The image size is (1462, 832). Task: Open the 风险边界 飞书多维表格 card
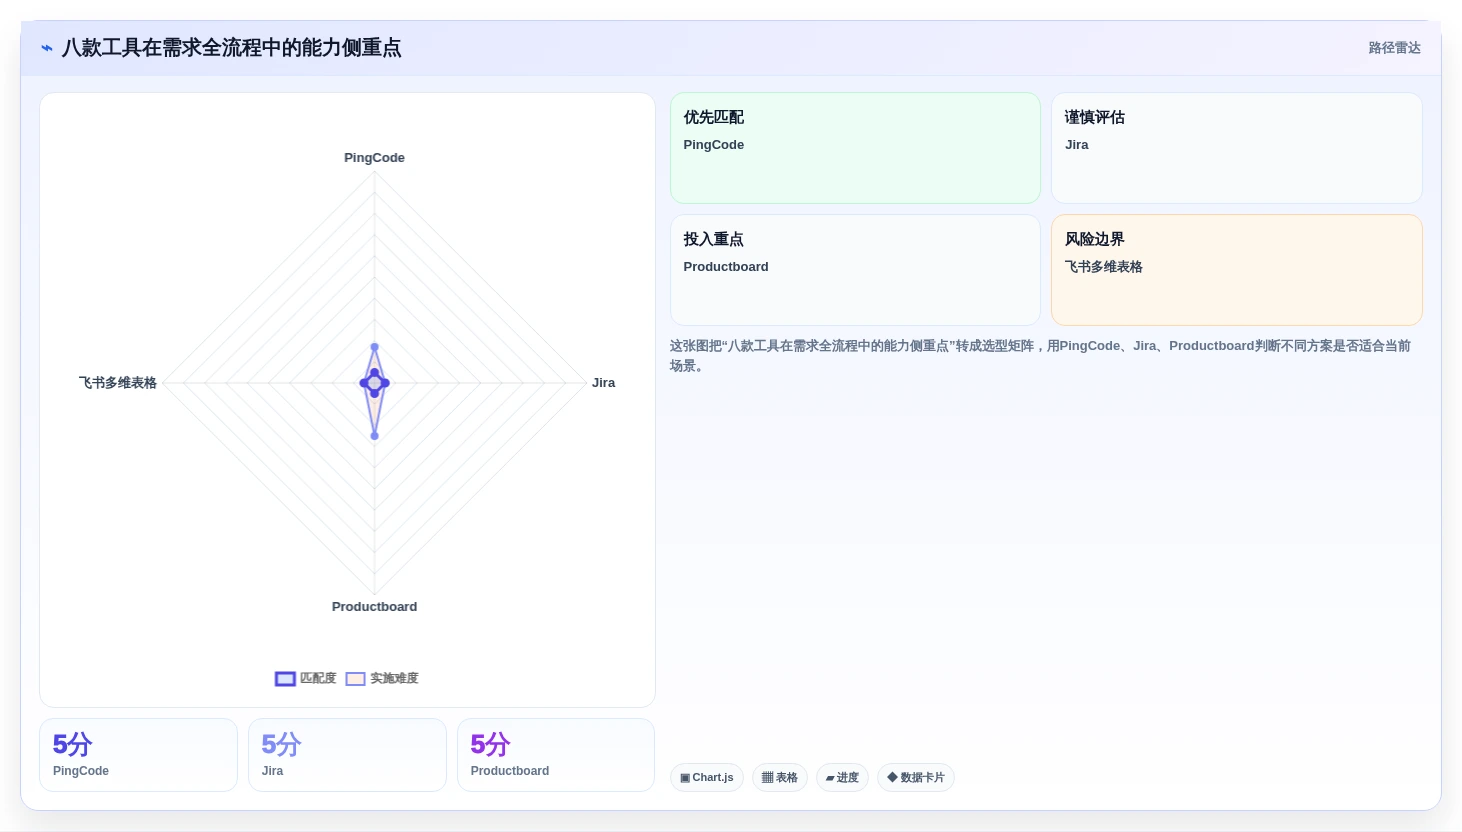coord(1237,270)
